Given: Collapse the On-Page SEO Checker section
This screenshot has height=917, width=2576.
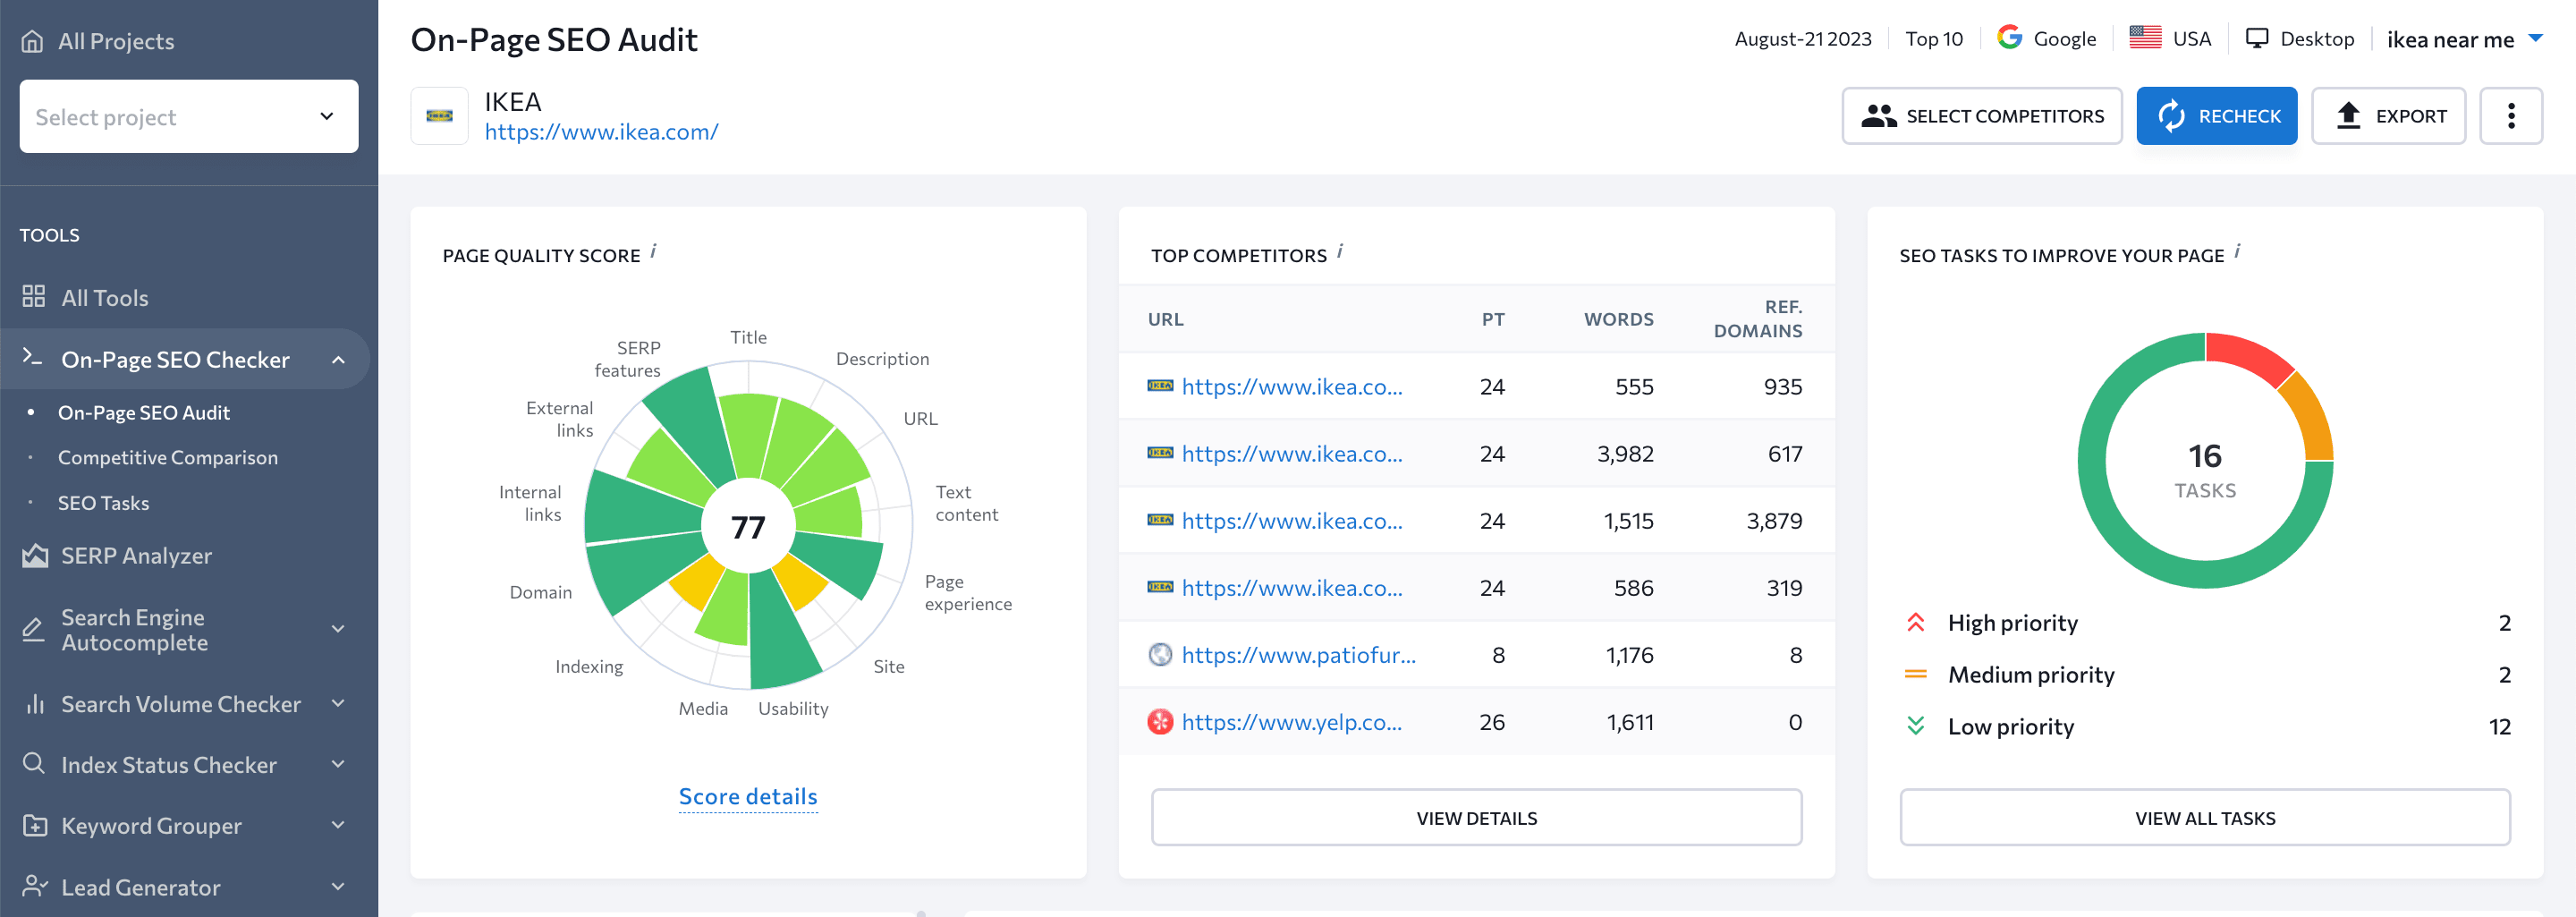Looking at the screenshot, I should (338, 360).
